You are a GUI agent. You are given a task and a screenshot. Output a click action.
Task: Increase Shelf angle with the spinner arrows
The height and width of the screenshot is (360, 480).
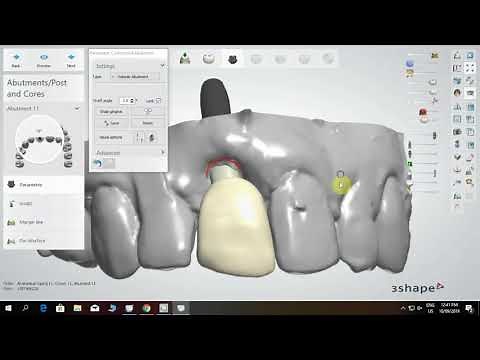tap(132, 100)
